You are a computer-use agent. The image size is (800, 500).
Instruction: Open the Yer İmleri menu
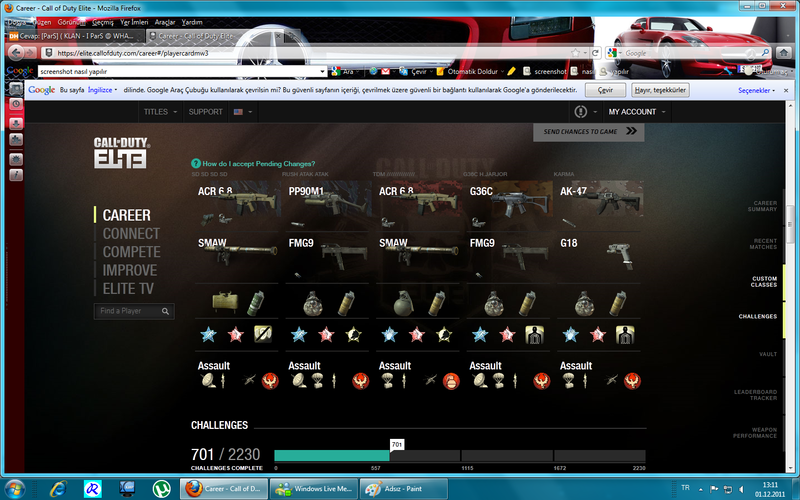pyautogui.click(x=134, y=22)
